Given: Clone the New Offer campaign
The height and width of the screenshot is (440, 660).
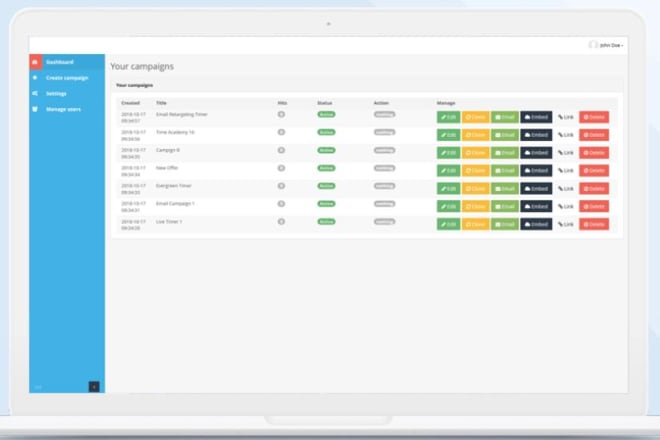Looking at the screenshot, I should [x=476, y=171].
